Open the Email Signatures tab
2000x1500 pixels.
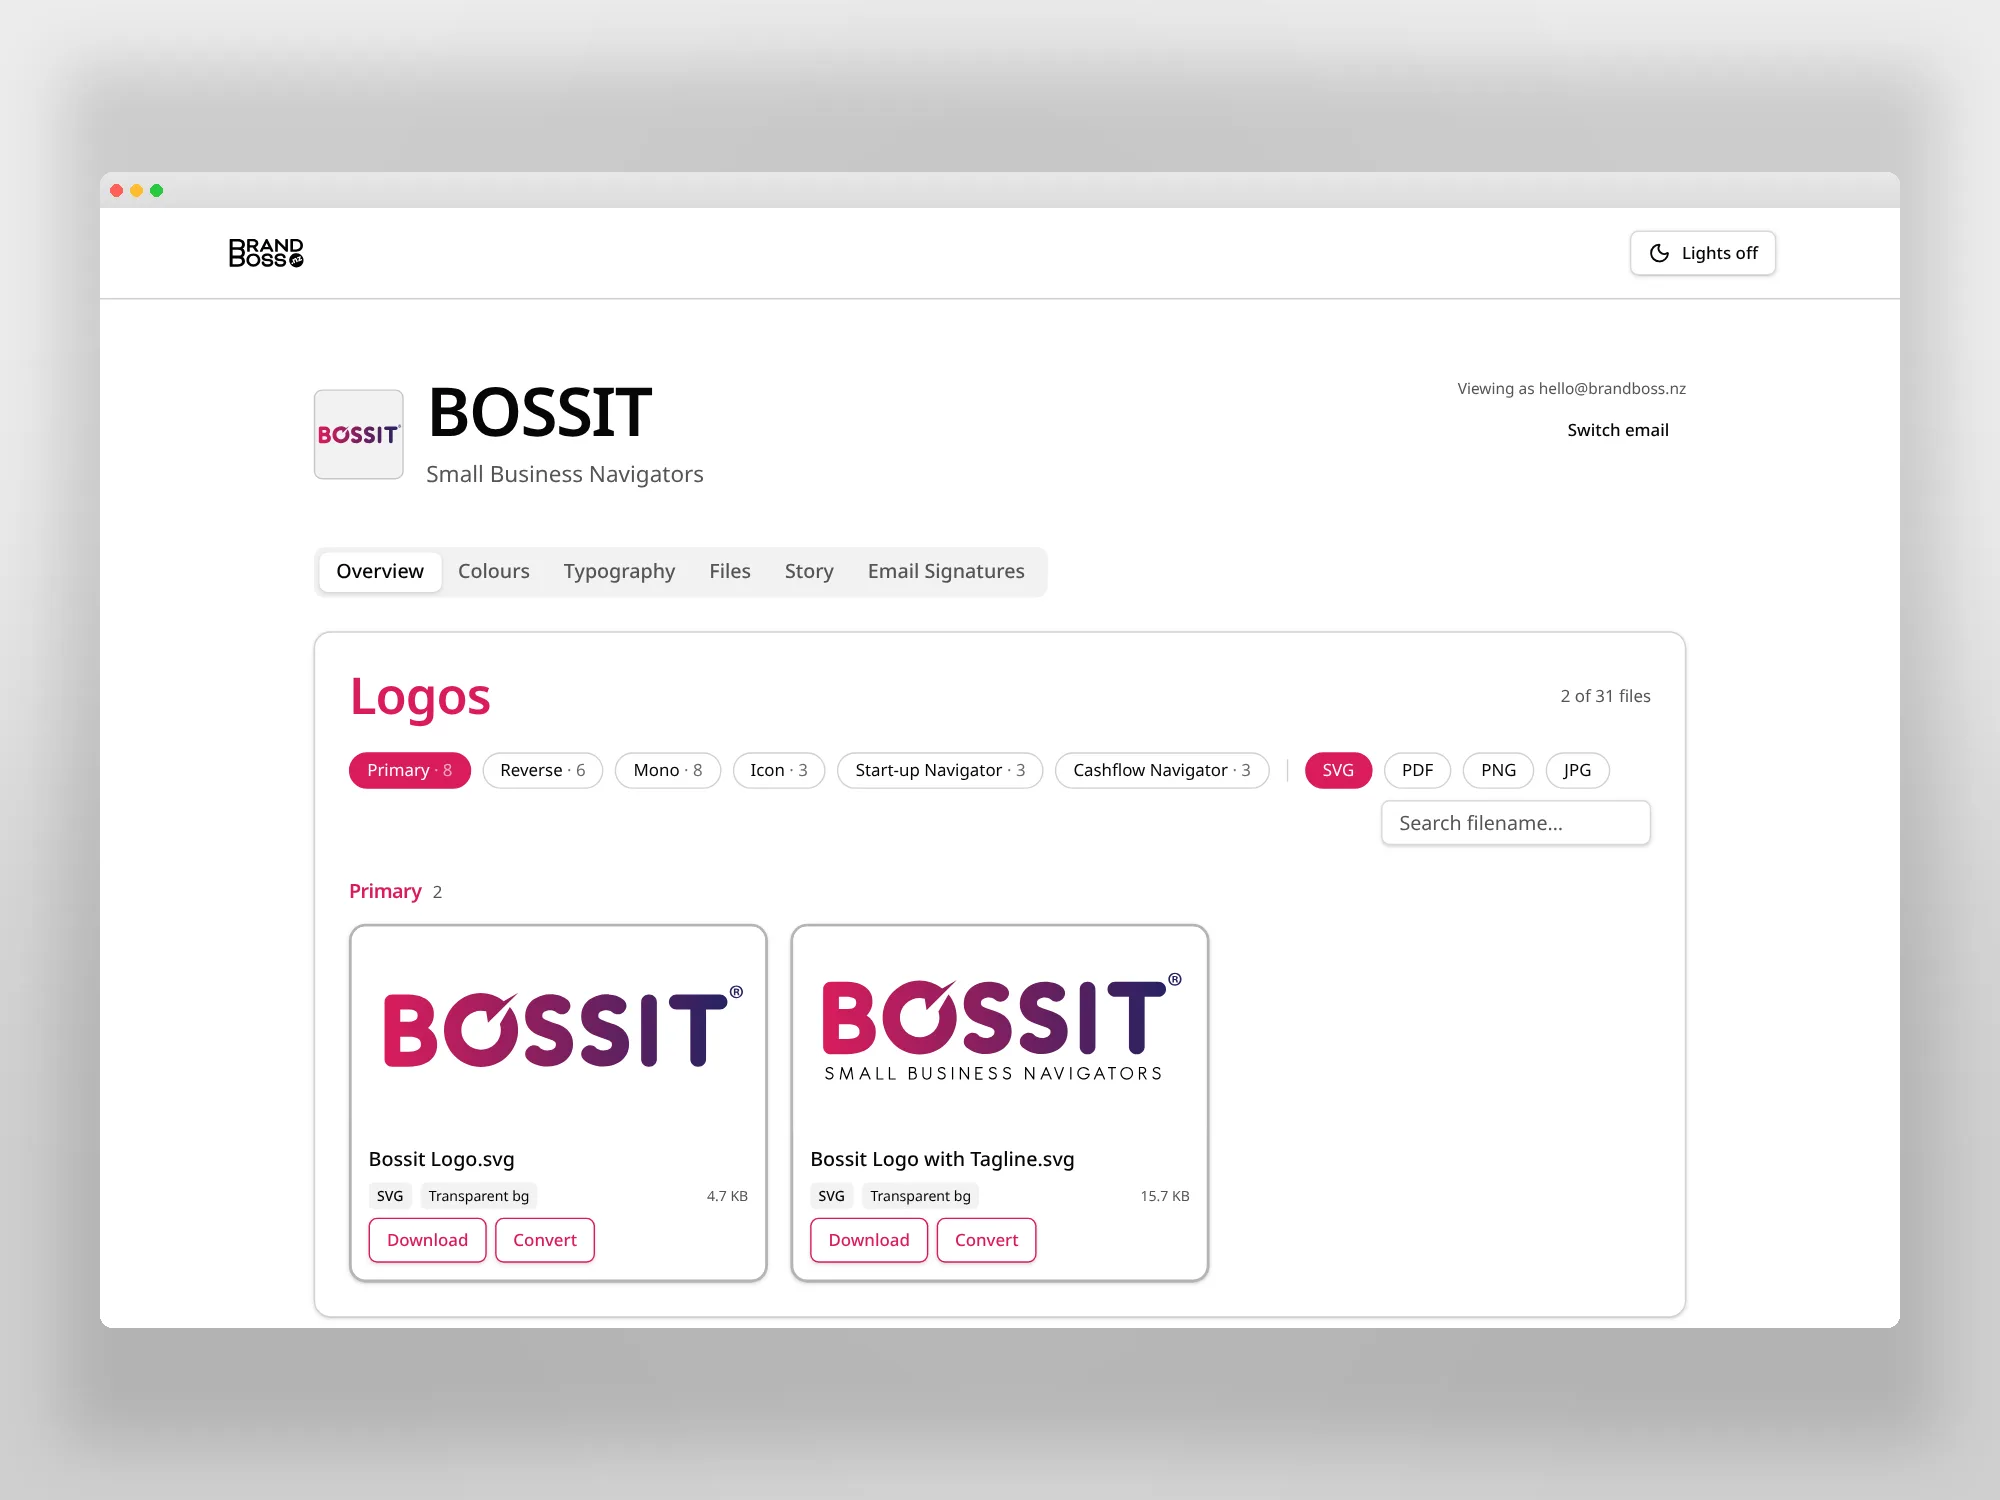[x=946, y=571]
